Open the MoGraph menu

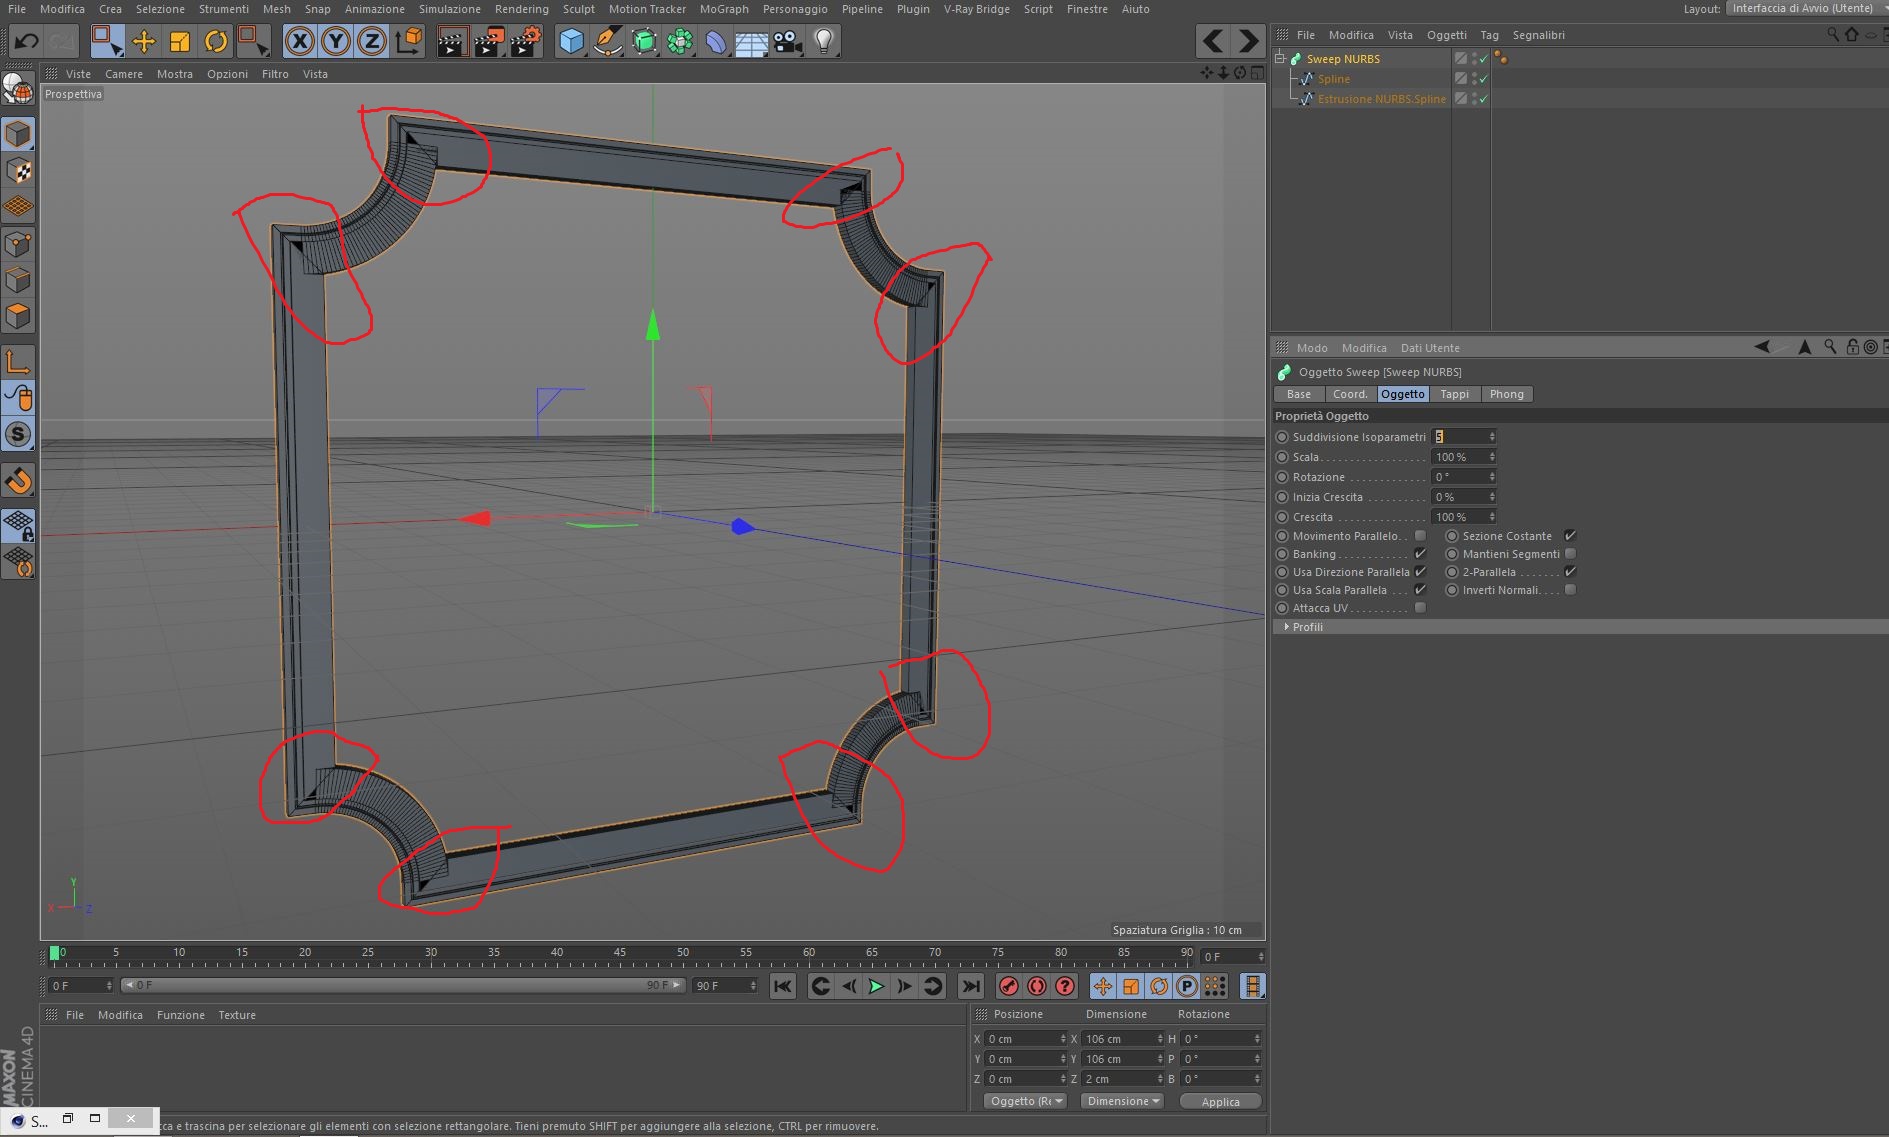coord(723,9)
